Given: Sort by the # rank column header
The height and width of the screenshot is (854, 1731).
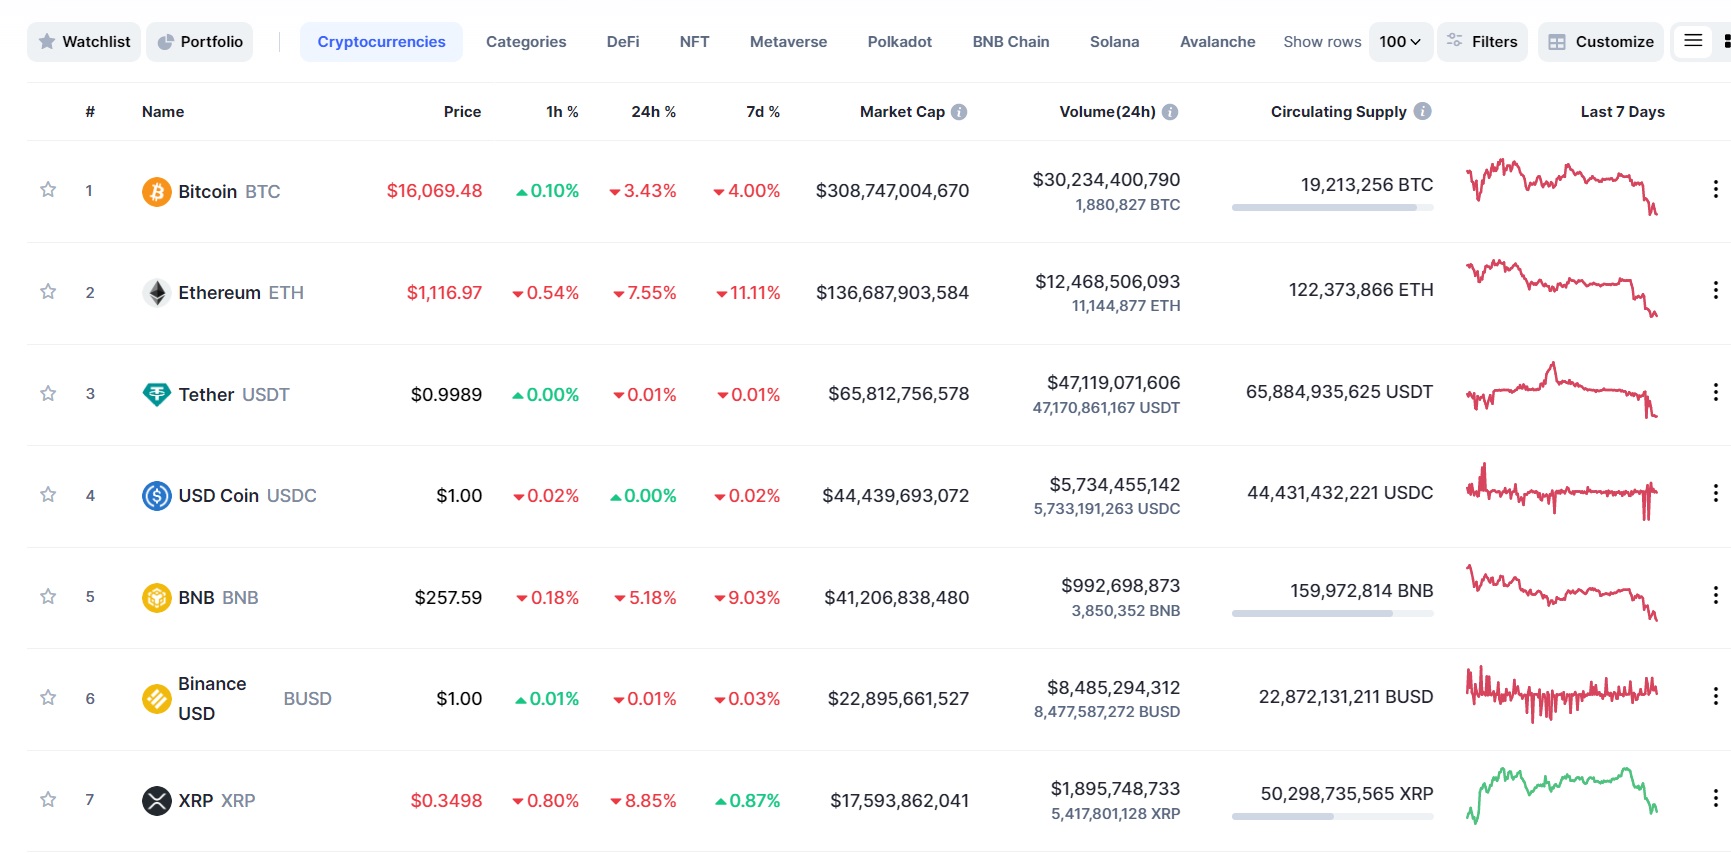Looking at the screenshot, I should pyautogui.click(x=90, y=112).
